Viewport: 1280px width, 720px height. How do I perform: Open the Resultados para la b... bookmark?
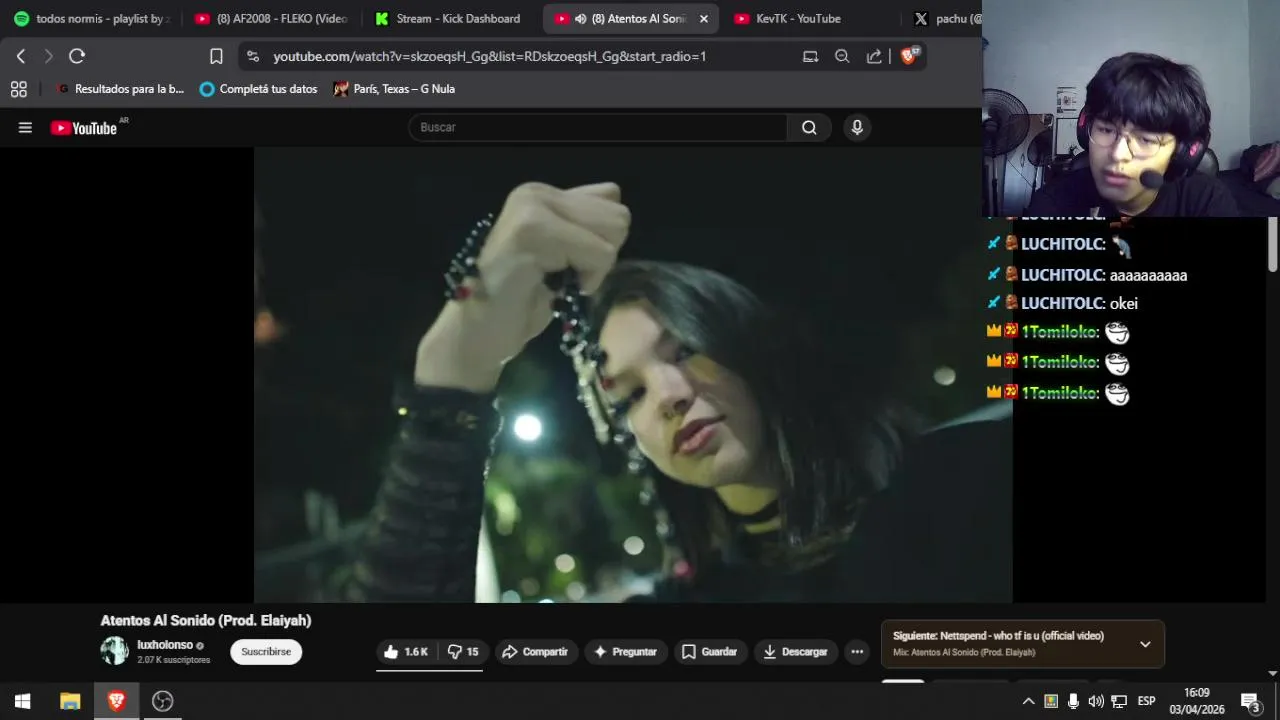(120, 89)
